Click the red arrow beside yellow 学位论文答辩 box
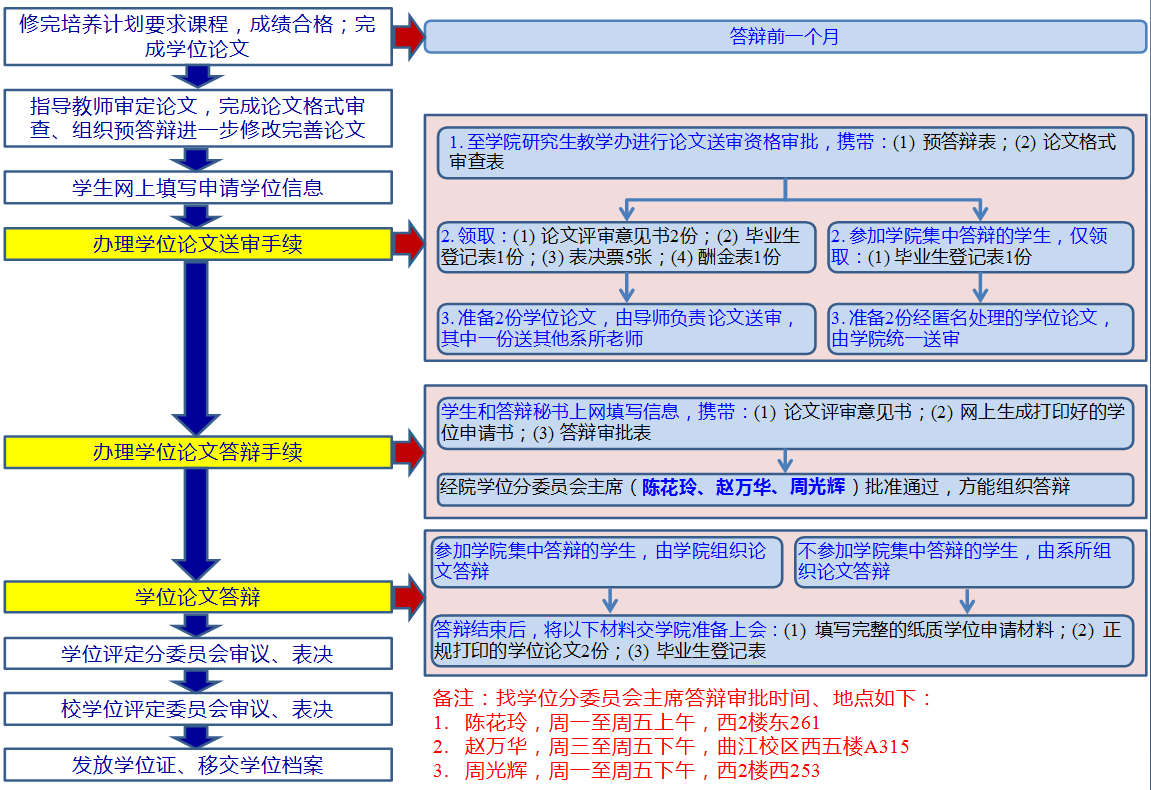The height and width of the screenshot is (790, 1151). (409, 597)
